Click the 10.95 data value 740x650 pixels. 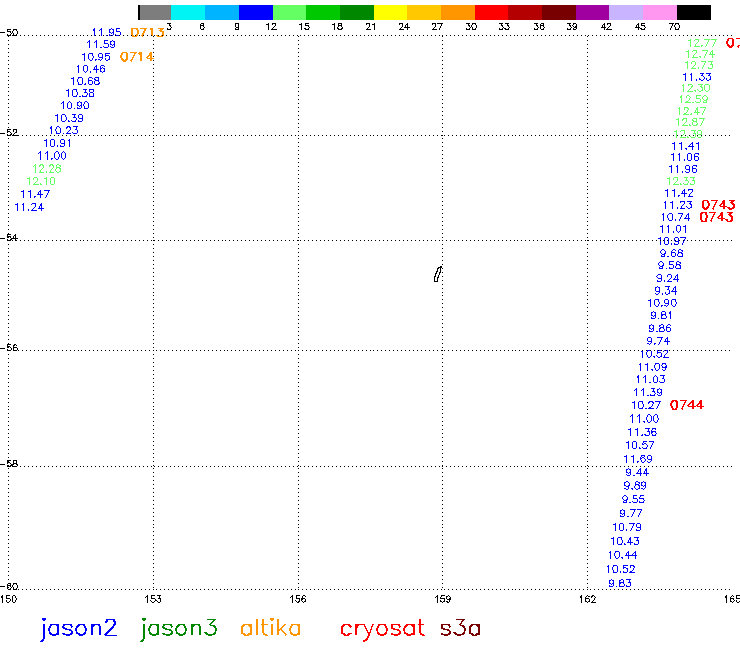click(96, 57)
